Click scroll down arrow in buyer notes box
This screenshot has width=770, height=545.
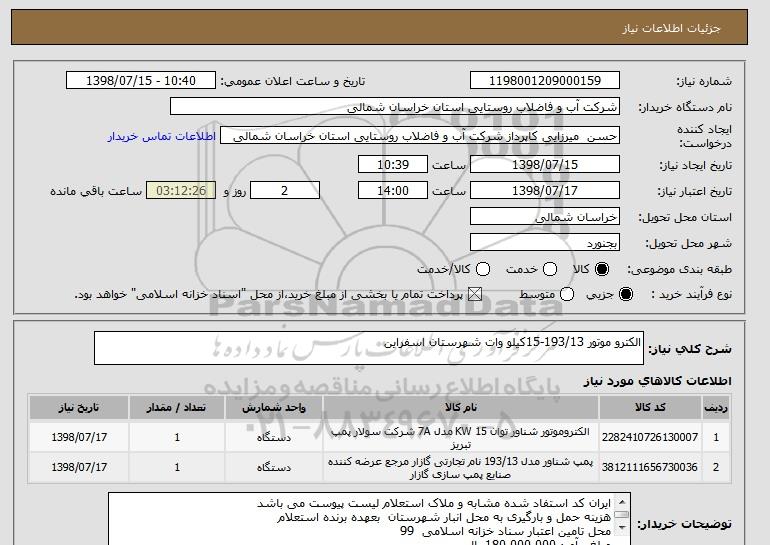pos(622,528)
